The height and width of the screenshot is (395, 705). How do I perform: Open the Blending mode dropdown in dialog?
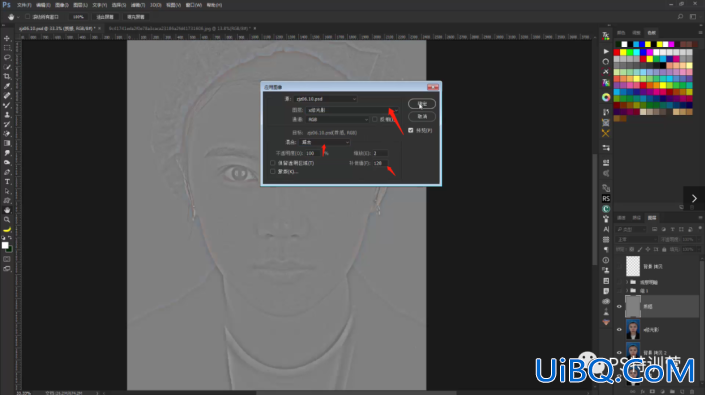click(325, 142)
